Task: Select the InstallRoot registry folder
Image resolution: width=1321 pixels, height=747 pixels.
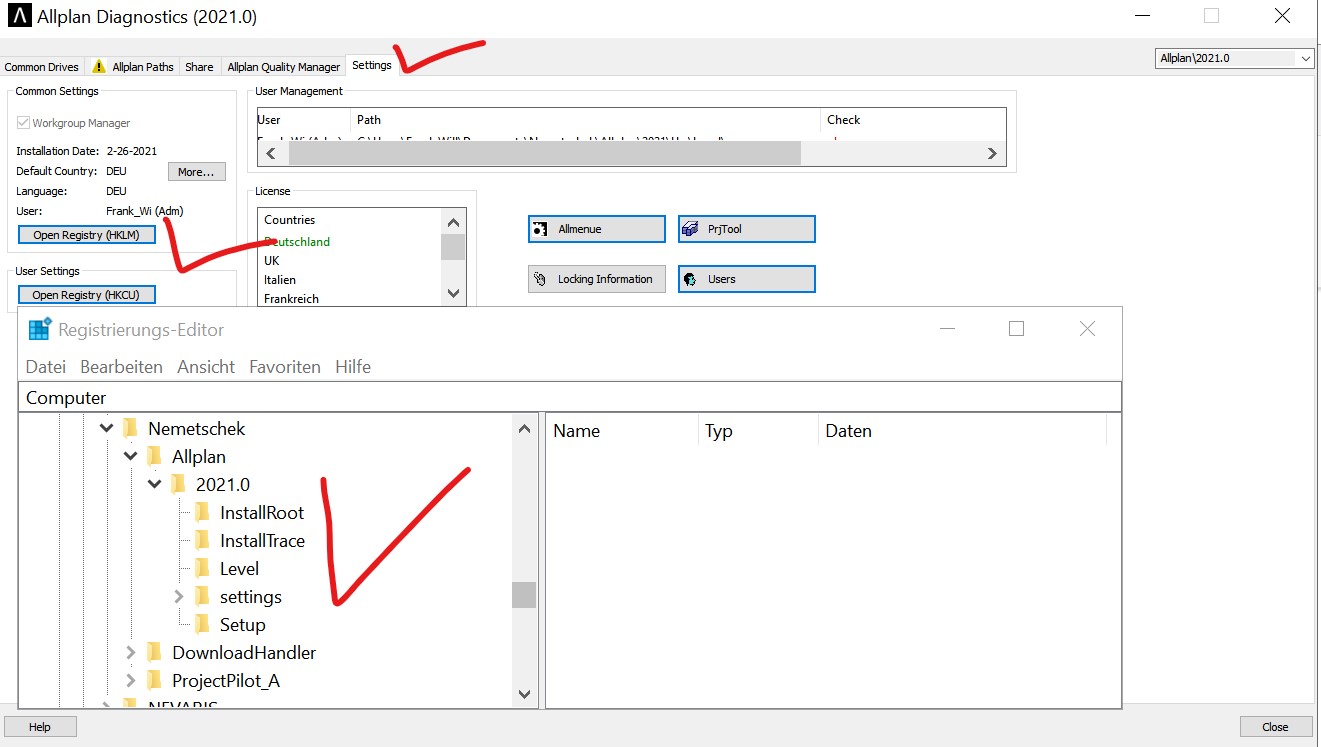Action: (261, 513)
